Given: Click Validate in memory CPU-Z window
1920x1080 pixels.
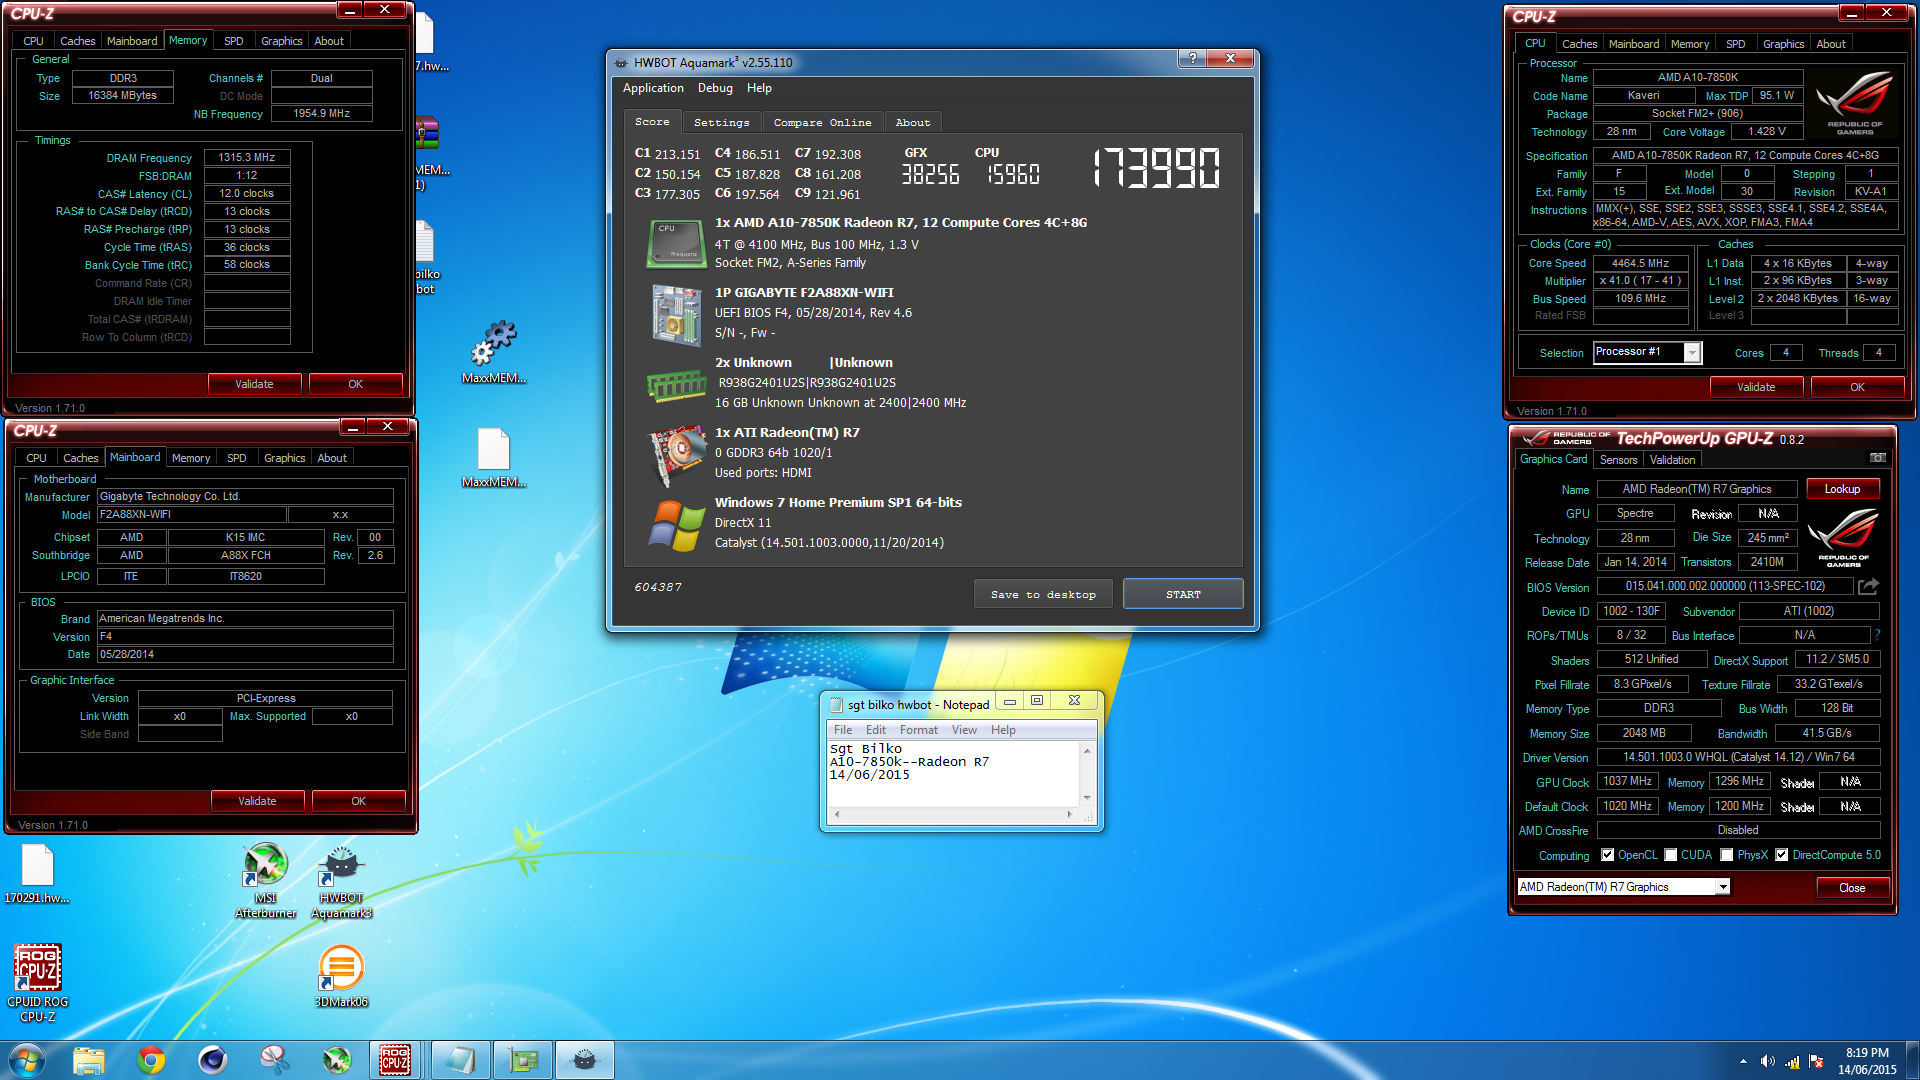Looking at the screenshot, I should pos(254,384).
